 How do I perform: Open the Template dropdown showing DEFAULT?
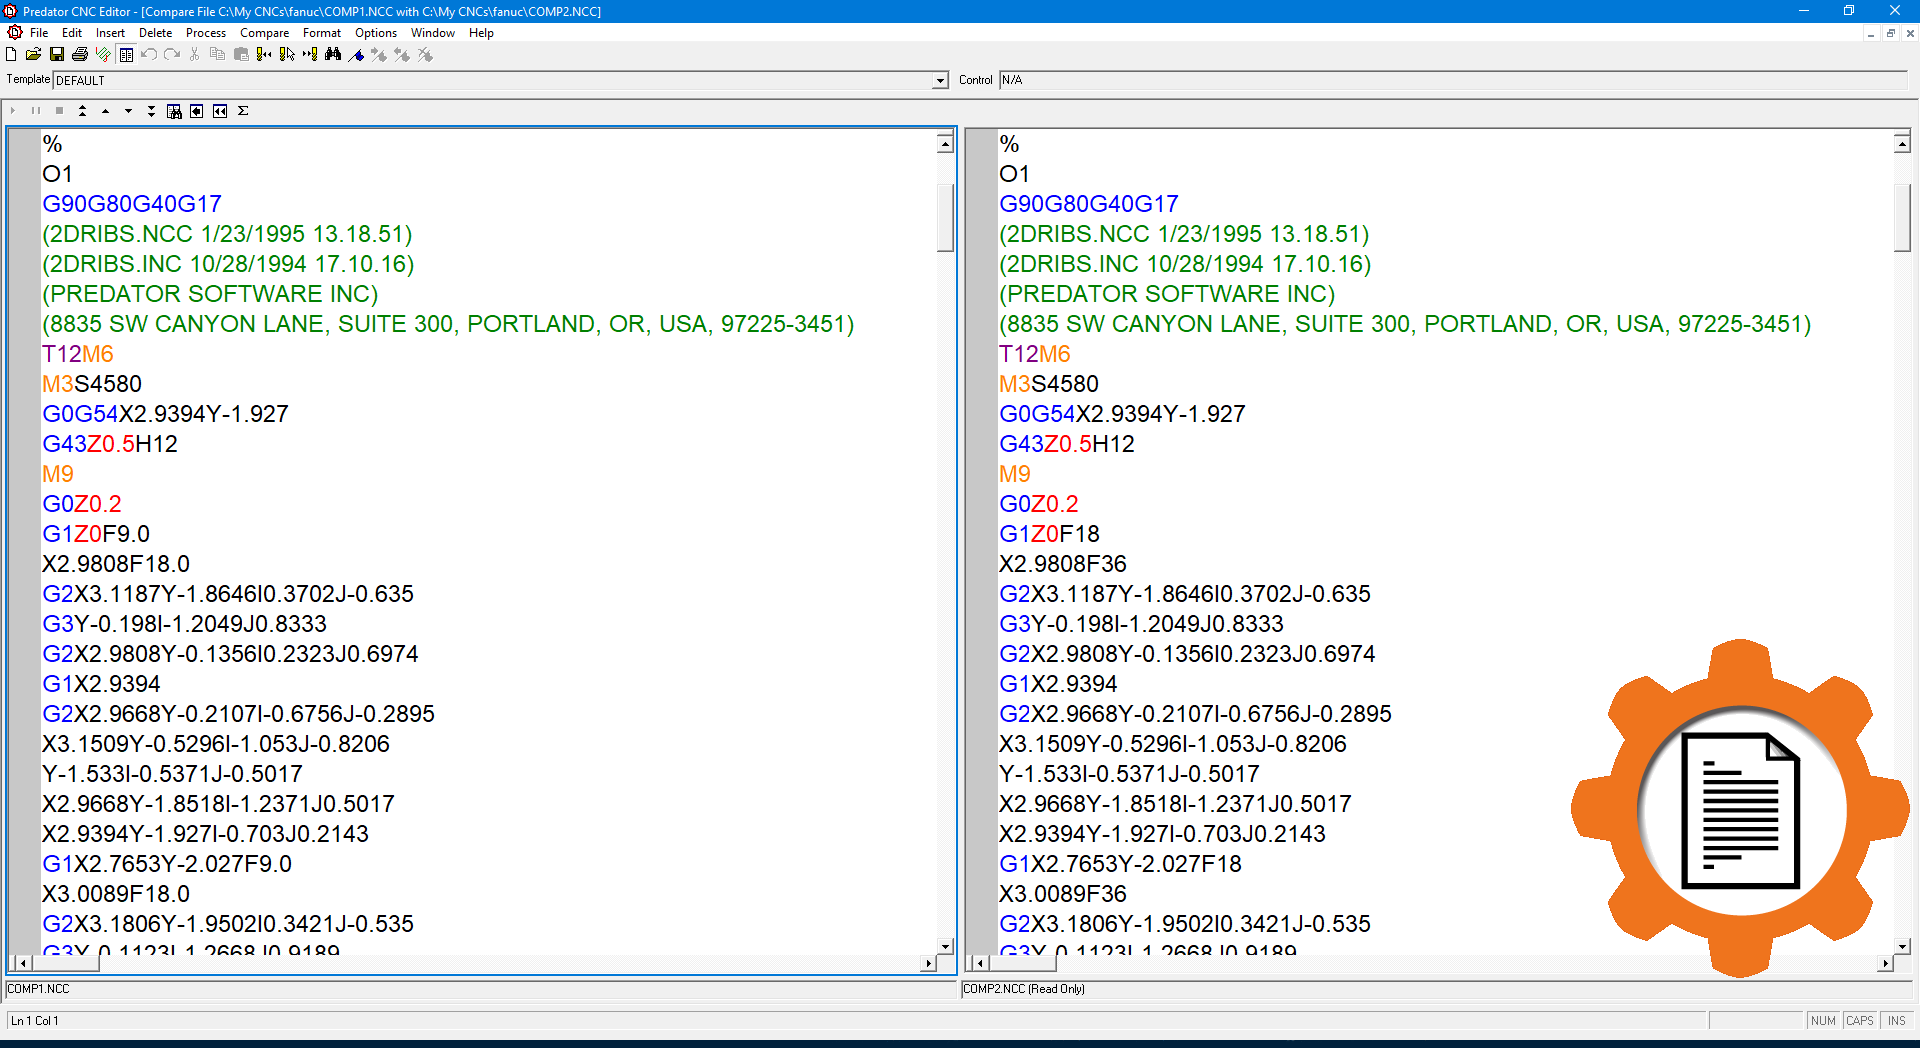click(938, 80)
